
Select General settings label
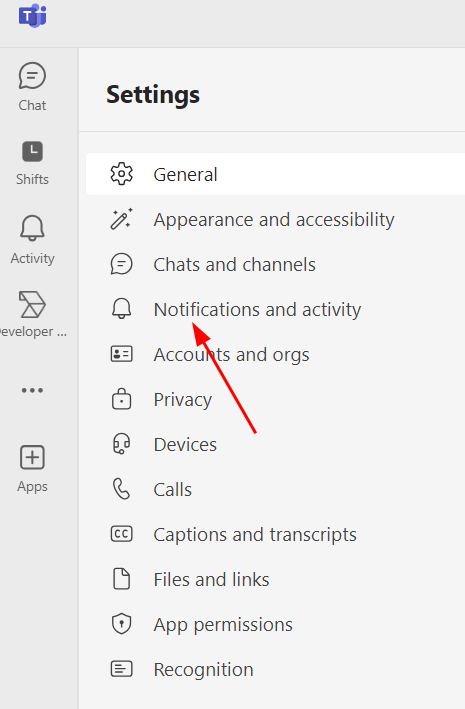tap(185, 175)
